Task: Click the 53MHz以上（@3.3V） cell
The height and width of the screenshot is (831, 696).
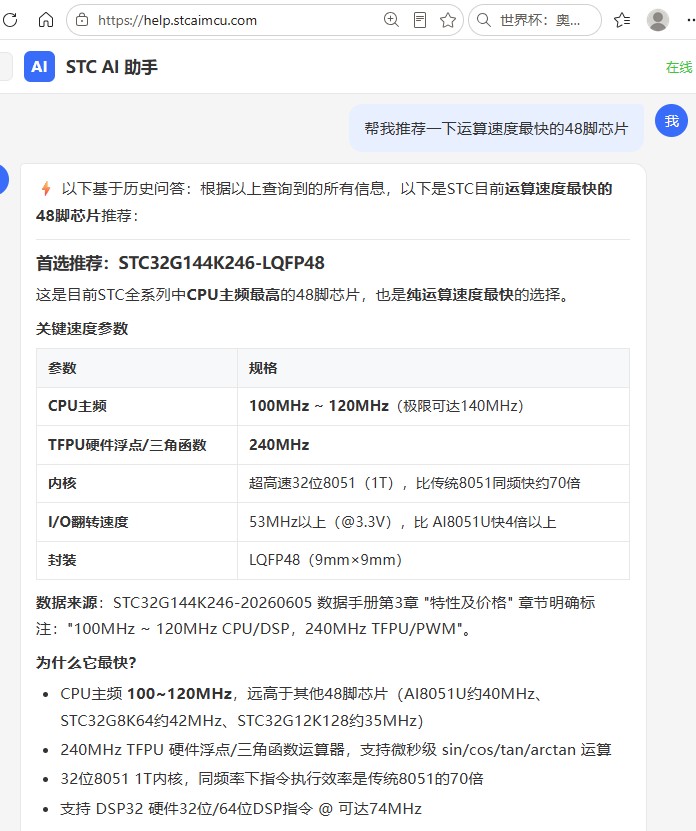Action: tap(433, 522)
